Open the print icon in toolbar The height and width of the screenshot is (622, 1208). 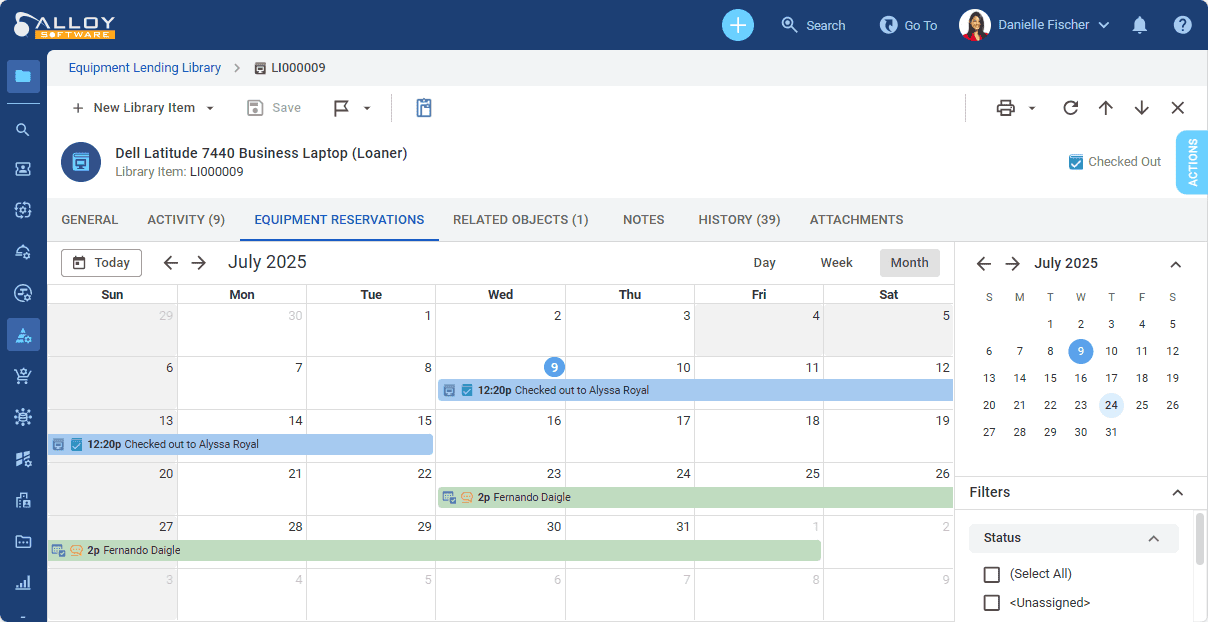[x=1005, y=108]
